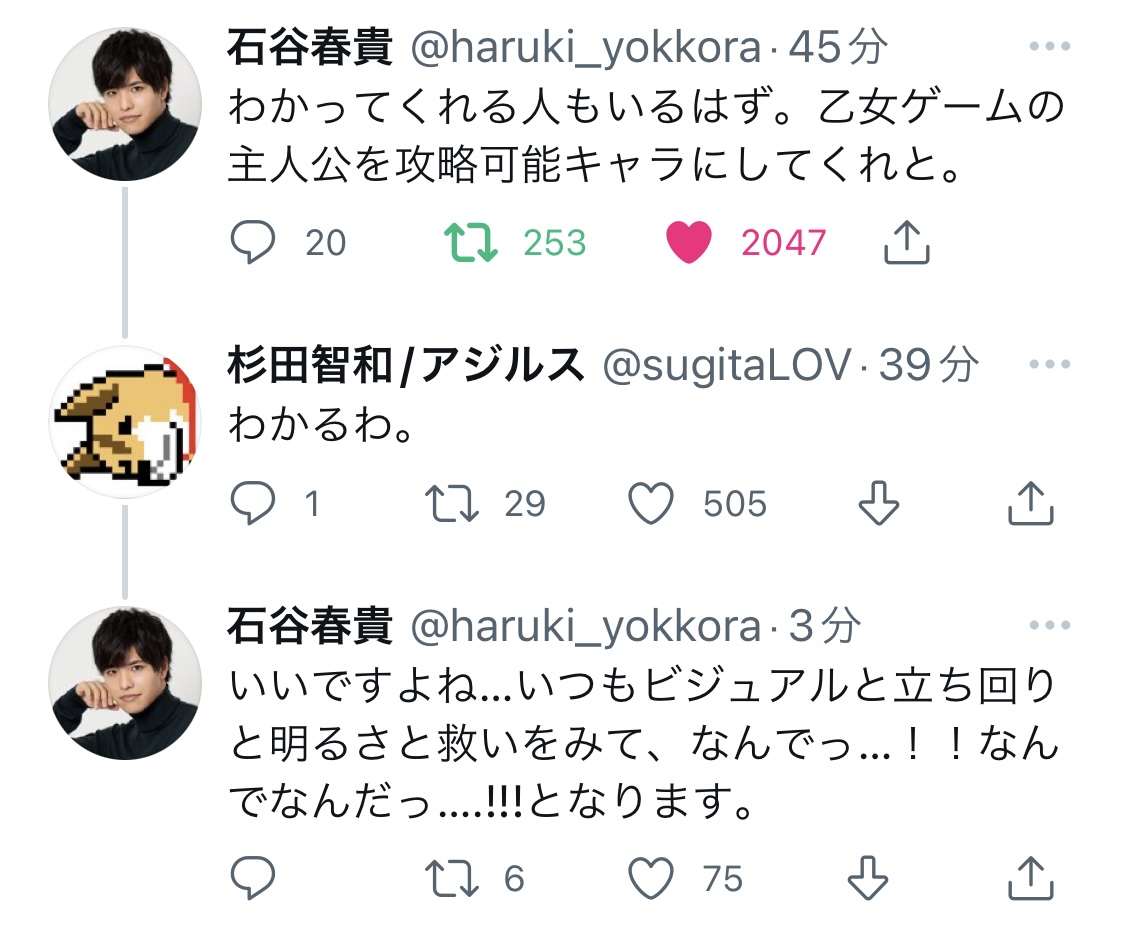
Task: Open 石谷春貴's profile photo on first tweet
Action: coord(126,104)
